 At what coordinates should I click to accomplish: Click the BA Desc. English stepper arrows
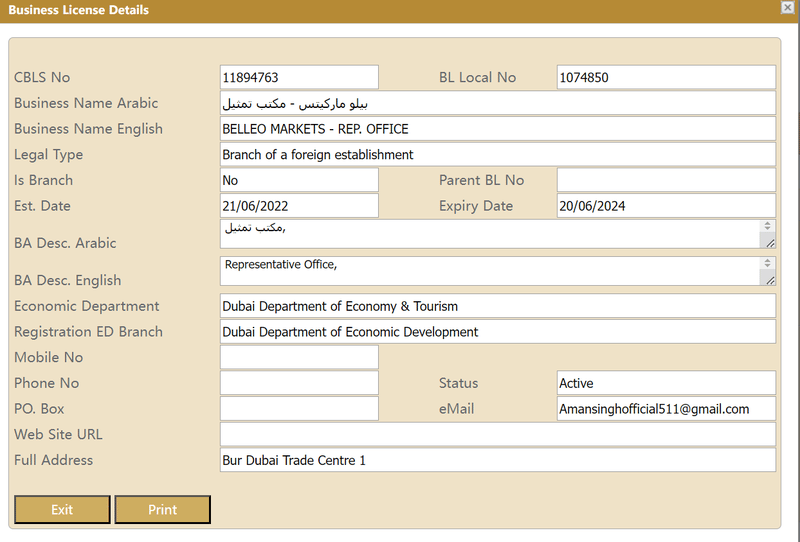click(767, 263)
